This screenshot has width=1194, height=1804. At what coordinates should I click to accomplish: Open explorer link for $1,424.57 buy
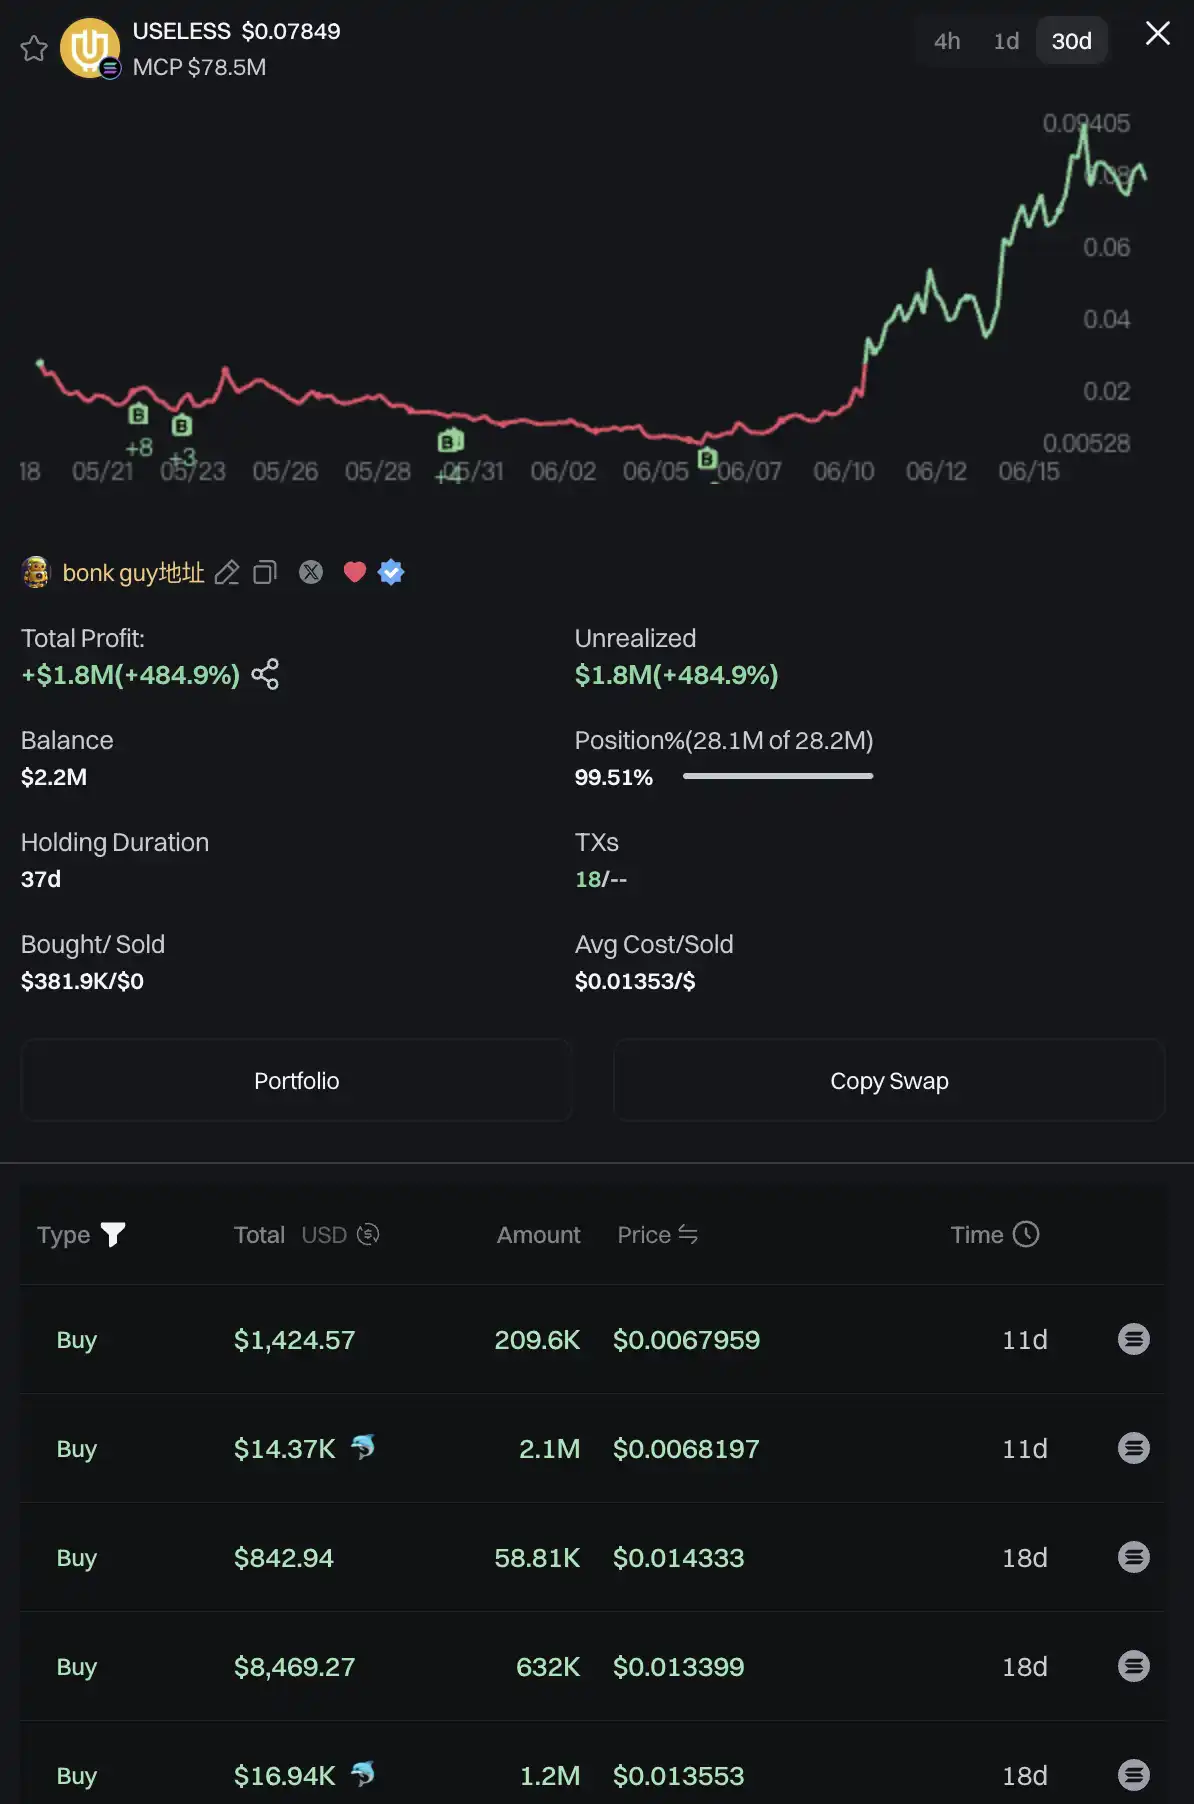(1133, 1339)
